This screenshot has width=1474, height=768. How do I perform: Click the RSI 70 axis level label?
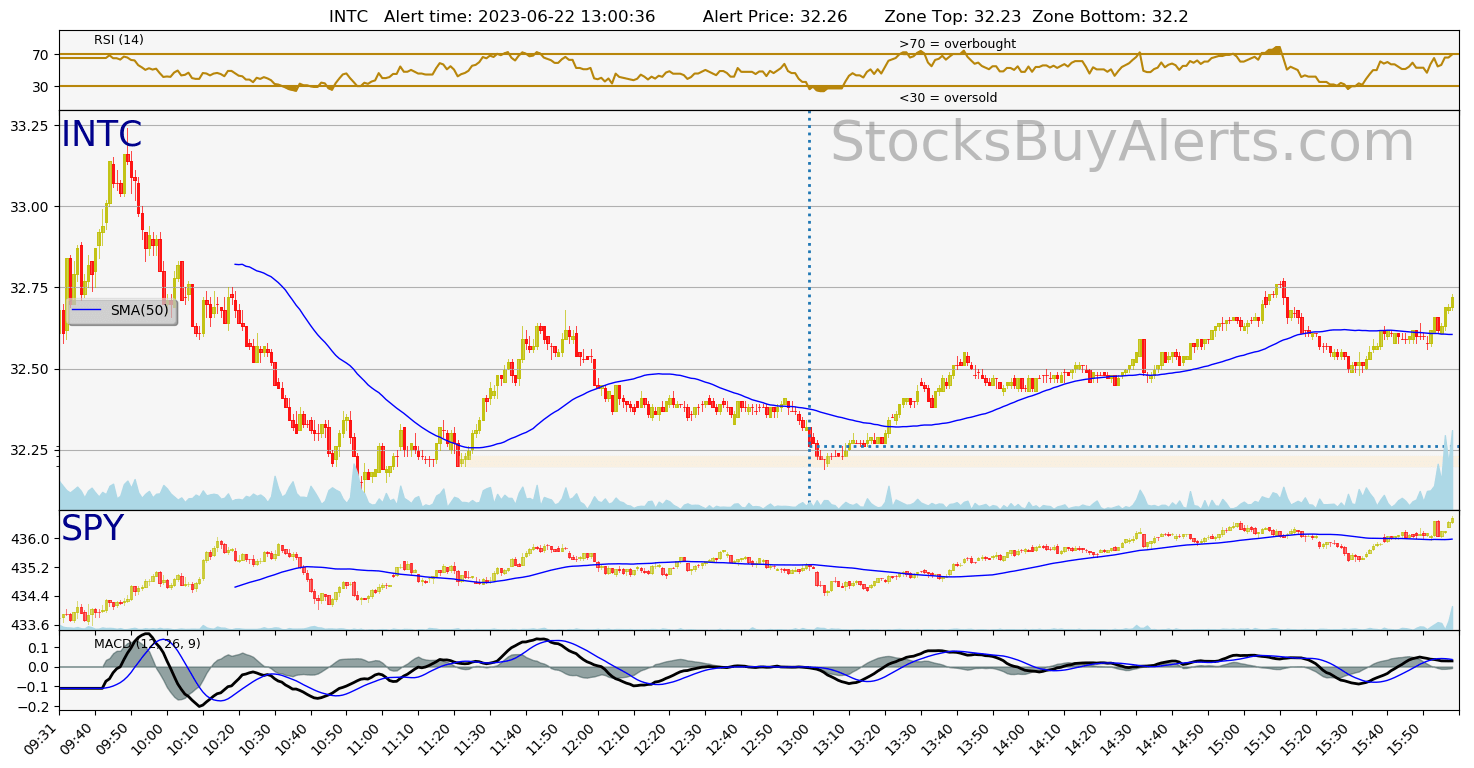coord(40,55)
